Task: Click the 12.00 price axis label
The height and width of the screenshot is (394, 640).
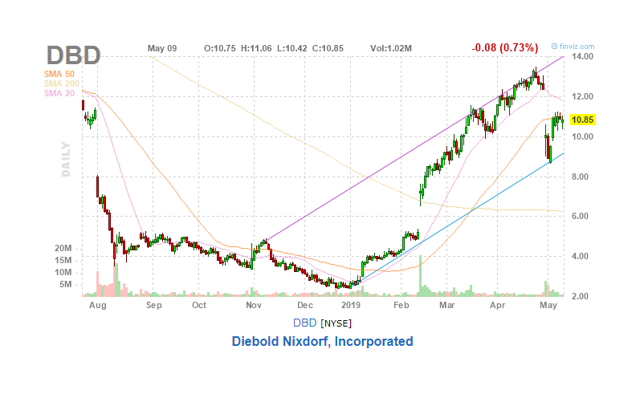Action: coord(582,97)
